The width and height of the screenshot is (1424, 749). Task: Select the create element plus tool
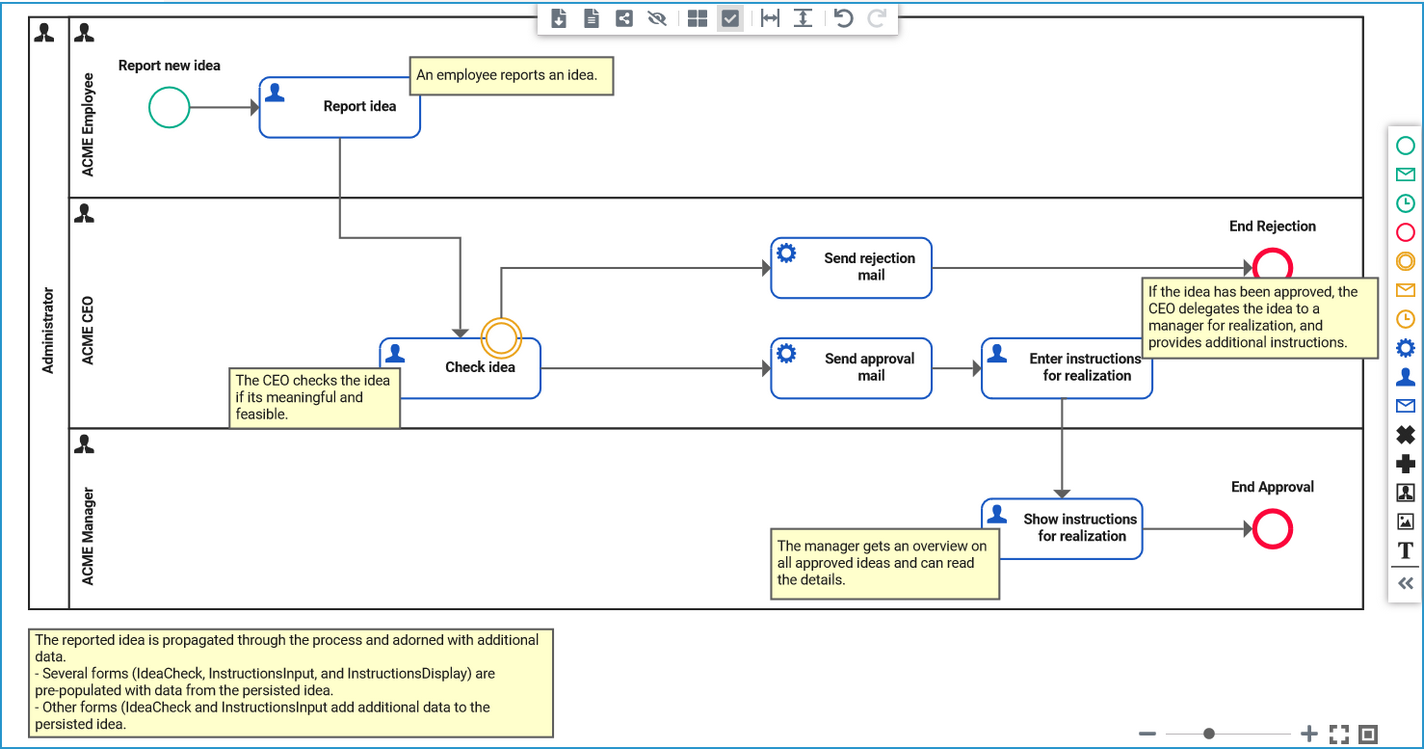click(1404, 464)
